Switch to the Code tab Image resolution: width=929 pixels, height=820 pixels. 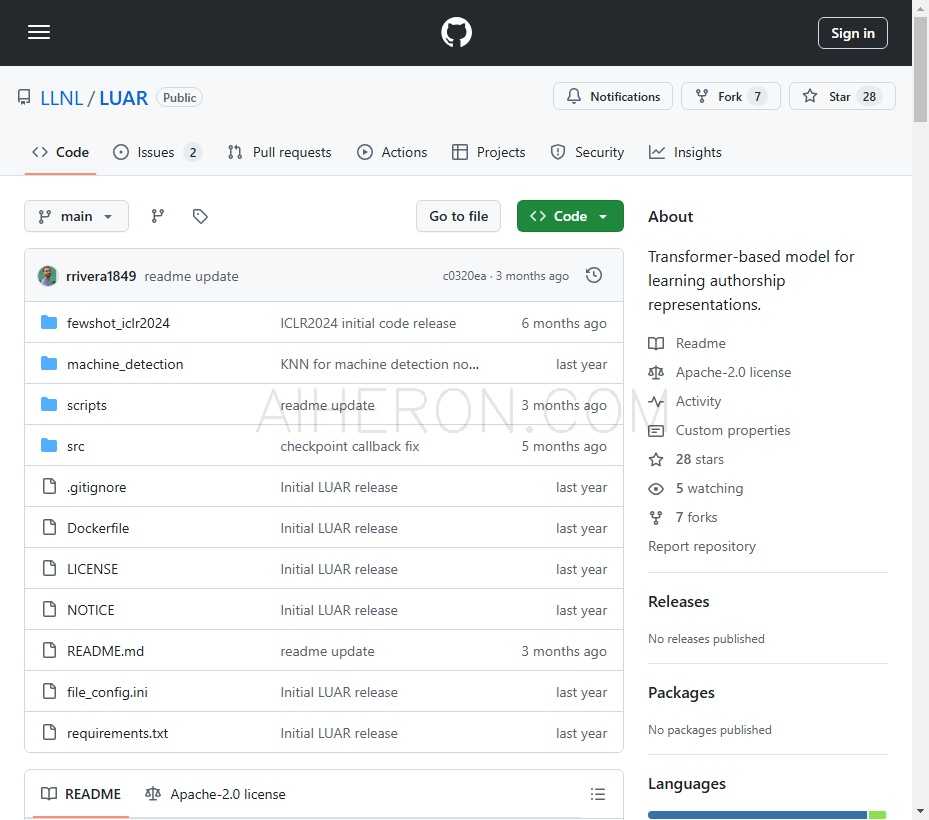tap(60, 152)
